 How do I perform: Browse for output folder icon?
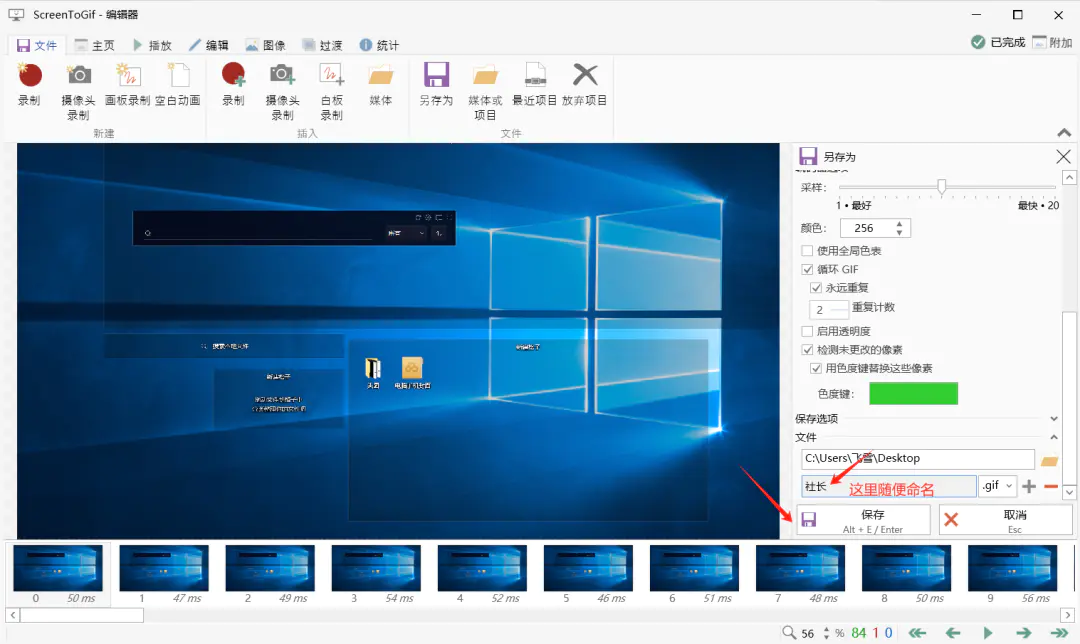click(x=1050, y=459)
